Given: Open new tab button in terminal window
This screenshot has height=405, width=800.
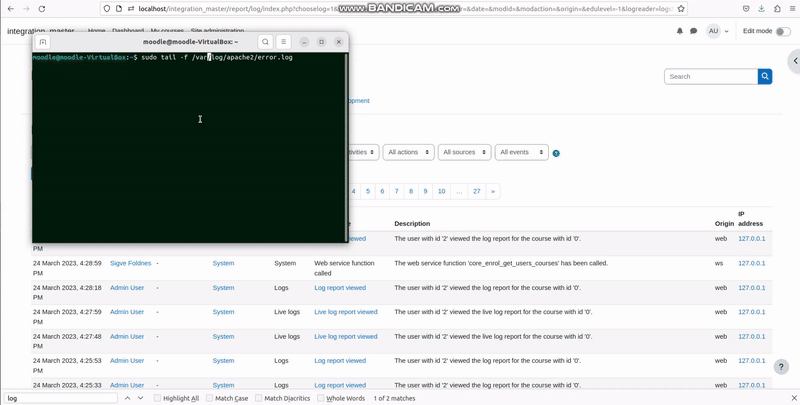Looking at the screenshot, I should click(43, 42).
